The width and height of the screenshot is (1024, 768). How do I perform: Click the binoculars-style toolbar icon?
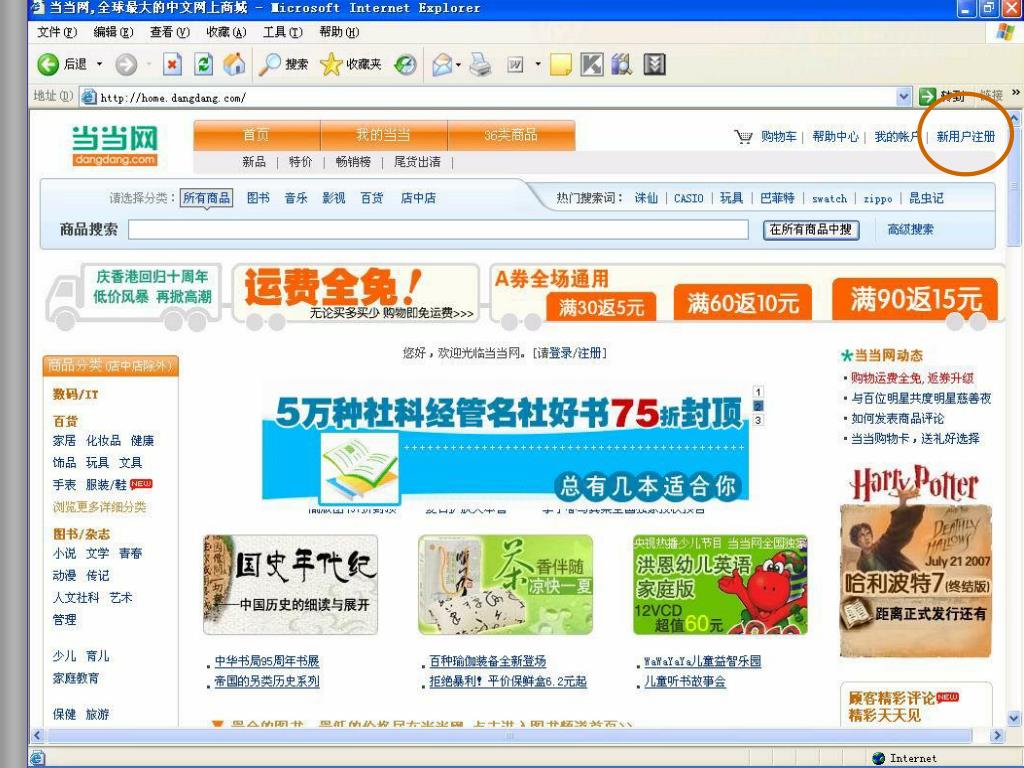(622, 64)
